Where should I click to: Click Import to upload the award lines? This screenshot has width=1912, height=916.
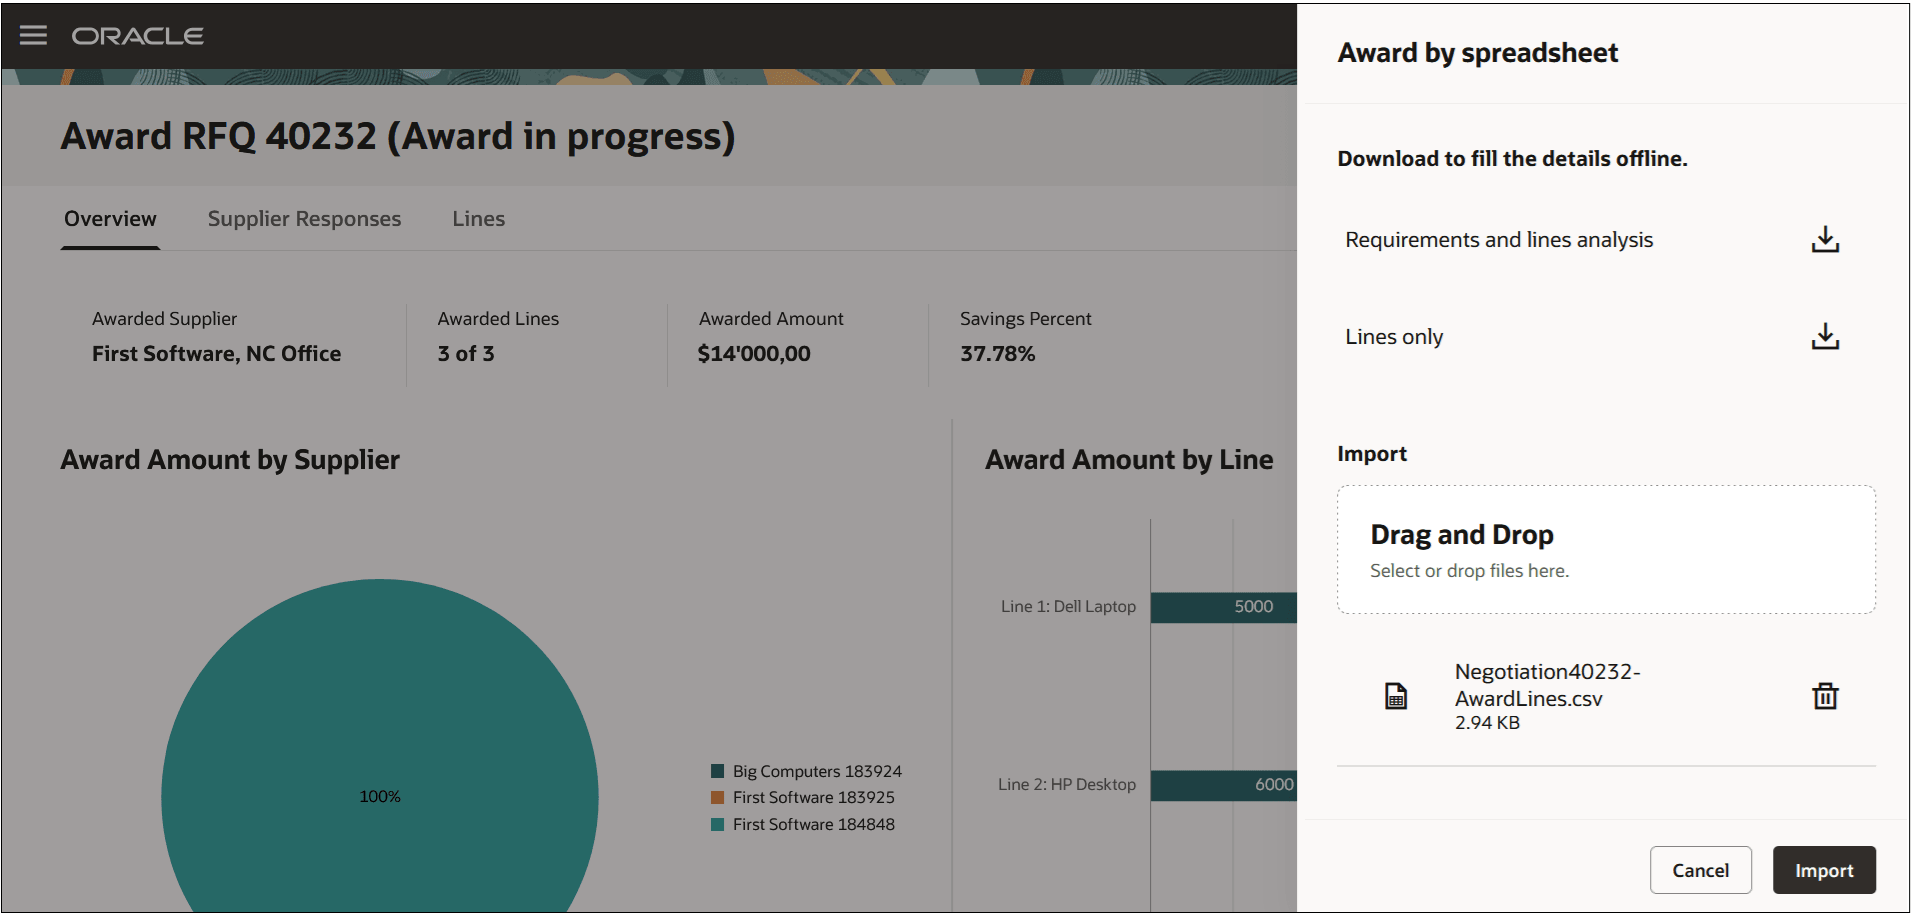point(1824,870)
